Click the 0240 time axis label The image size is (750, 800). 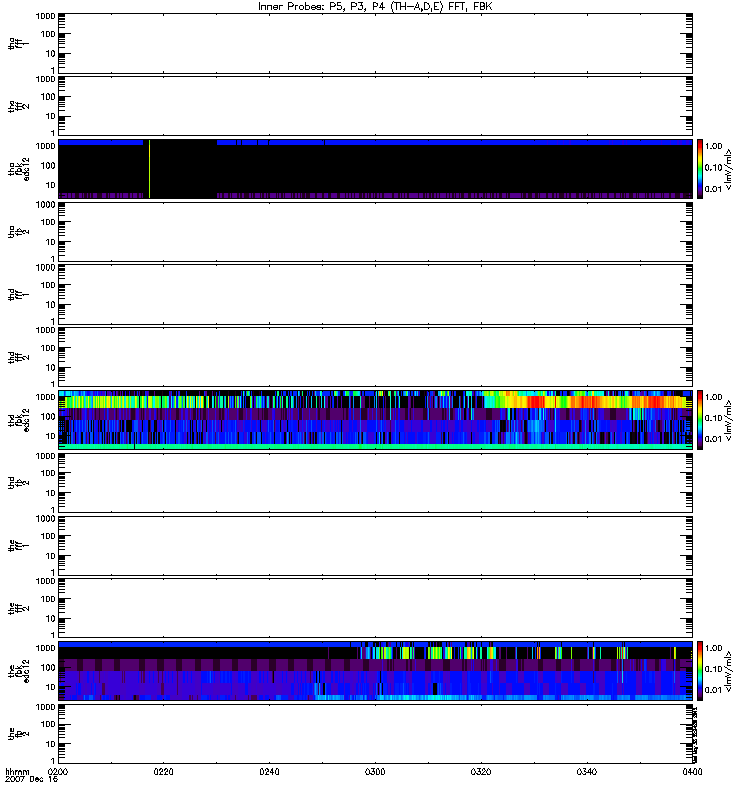pyautogui.click(x=269, y=772)
